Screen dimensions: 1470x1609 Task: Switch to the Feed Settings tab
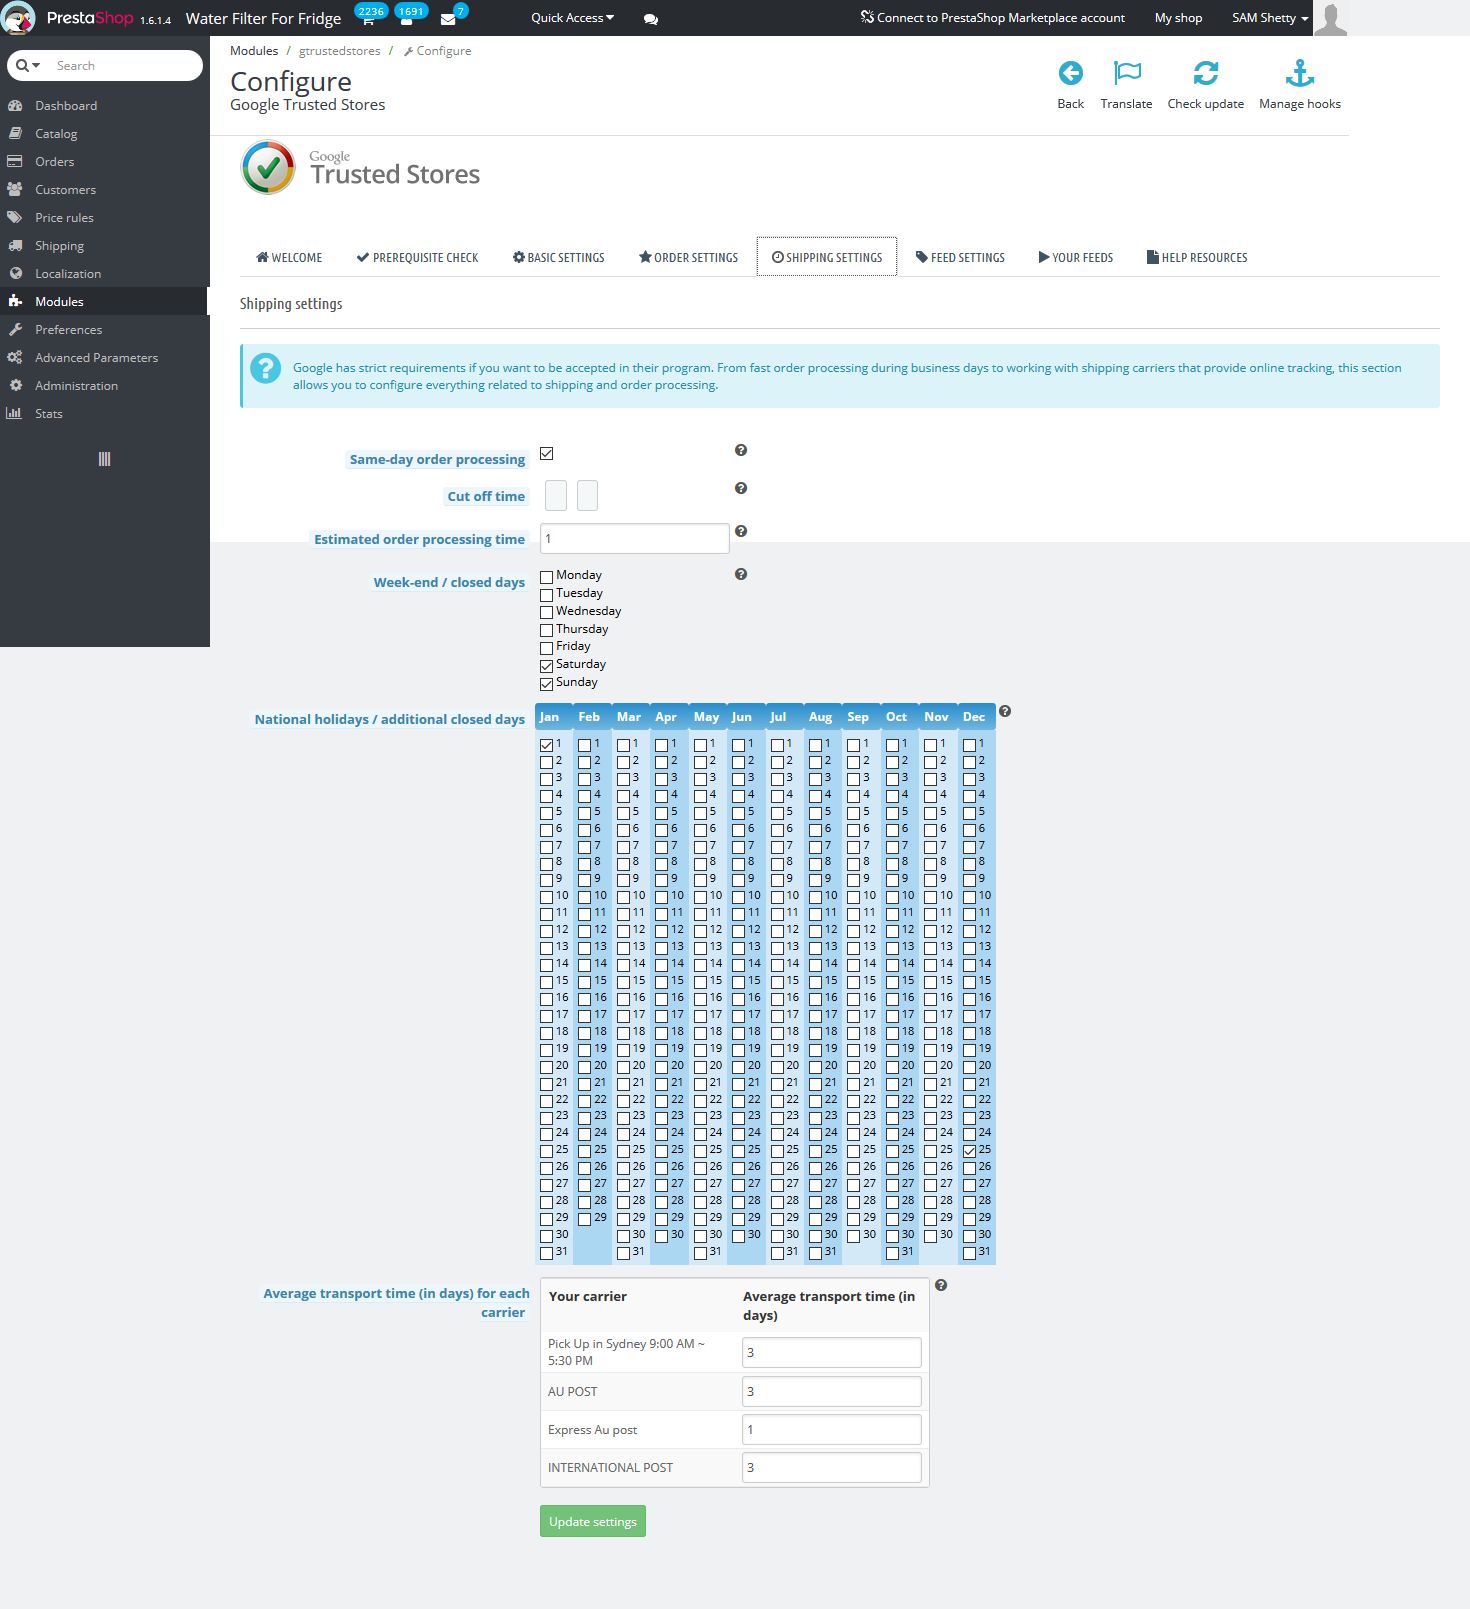(960, 257)
